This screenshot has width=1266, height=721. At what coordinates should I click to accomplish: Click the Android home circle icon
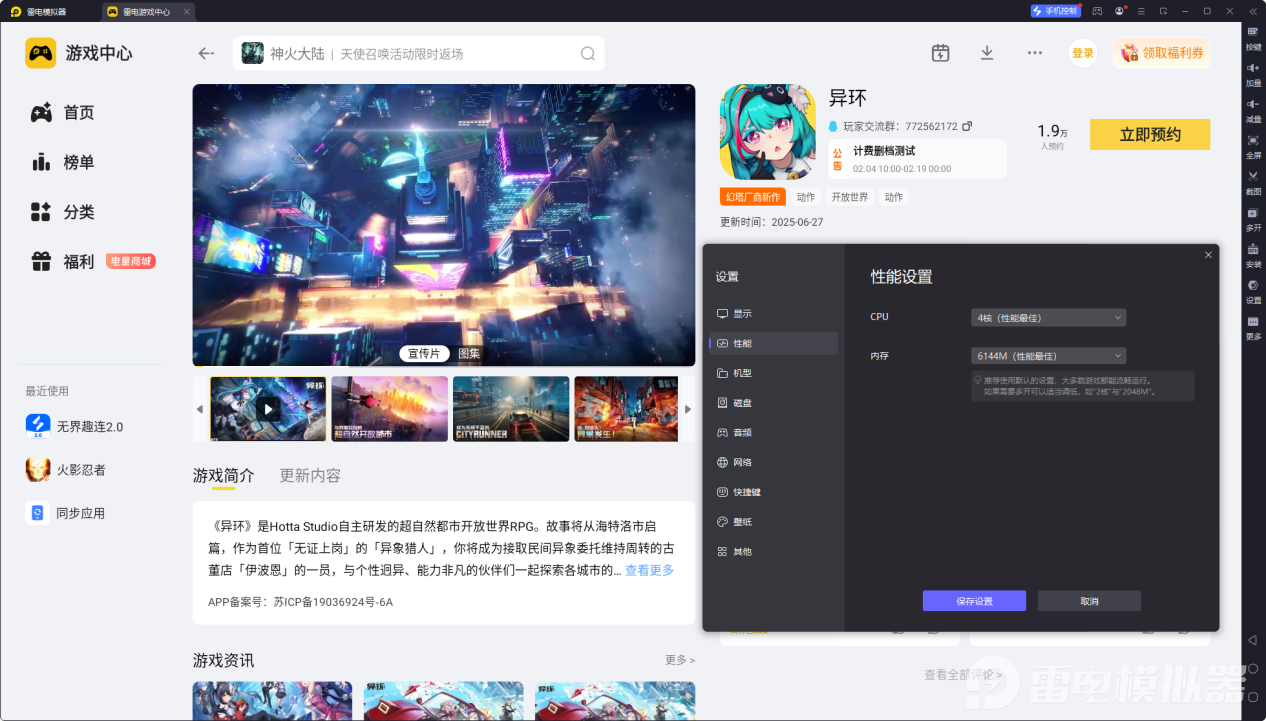(1253, 668)
